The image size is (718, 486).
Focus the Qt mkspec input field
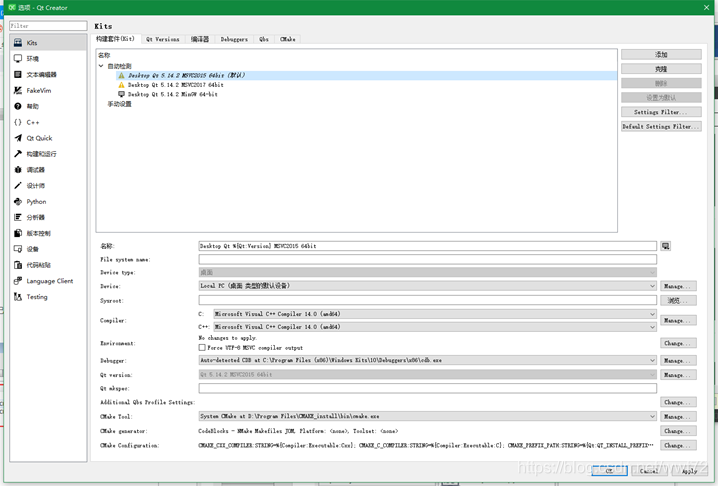click(x=427, y=388)
